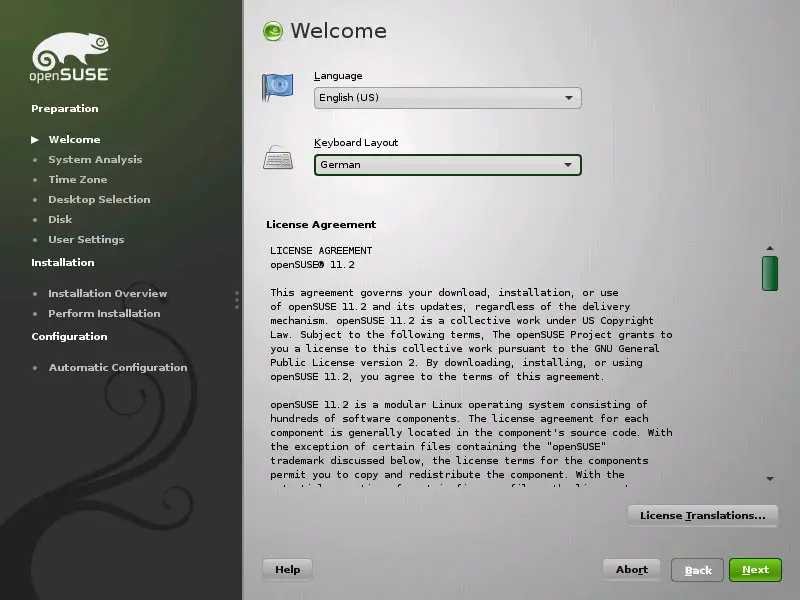
Task: Click the Back button
Action: (697, 570)
